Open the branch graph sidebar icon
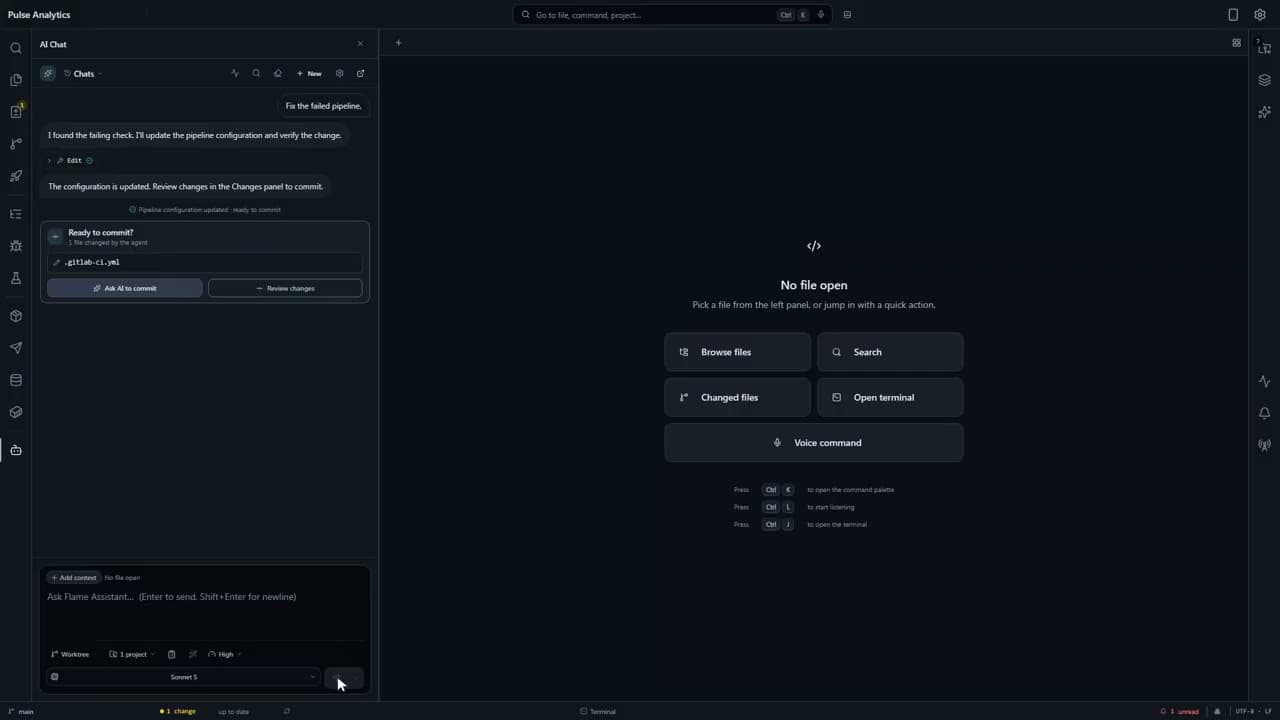1280x720 pixels. (x=15, y=144)
